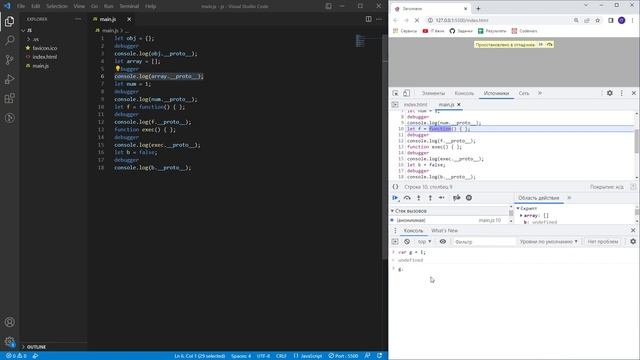Close the main.js tab in Sources
Image resolution: width=640 pixels, height=360 pixels.
point(459,105)
